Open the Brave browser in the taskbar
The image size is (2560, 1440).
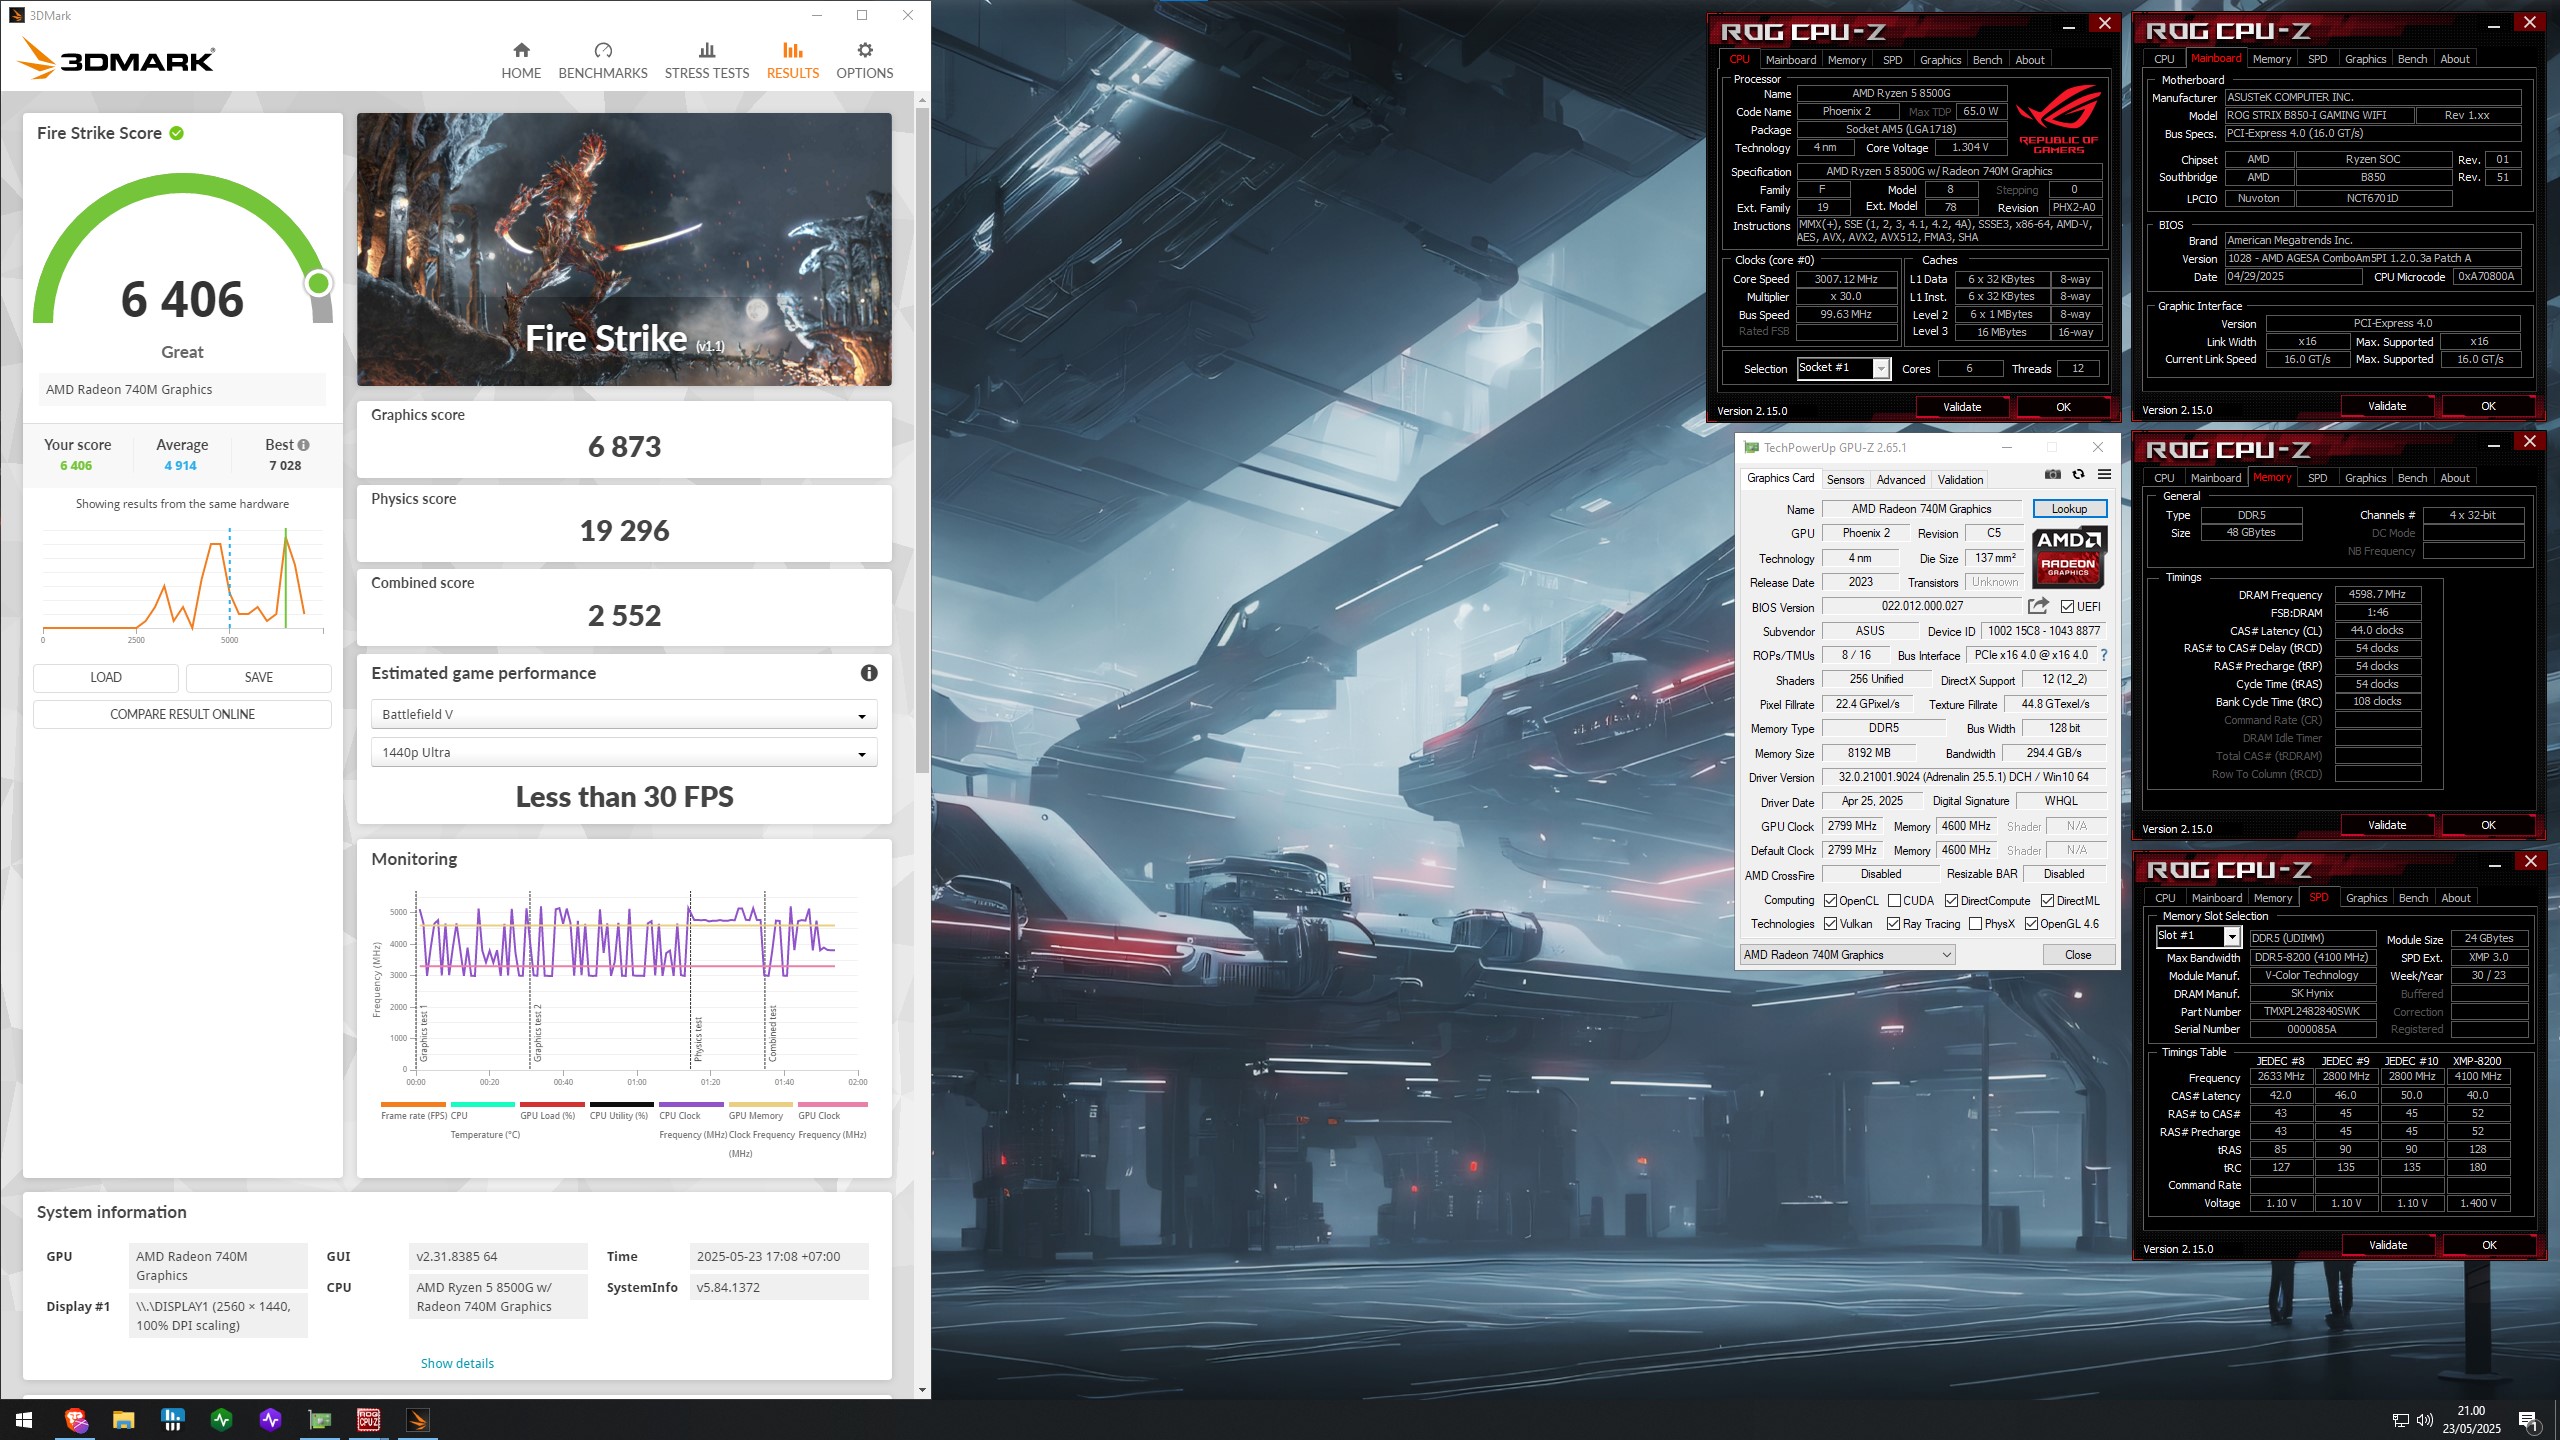coord(76,1420)
